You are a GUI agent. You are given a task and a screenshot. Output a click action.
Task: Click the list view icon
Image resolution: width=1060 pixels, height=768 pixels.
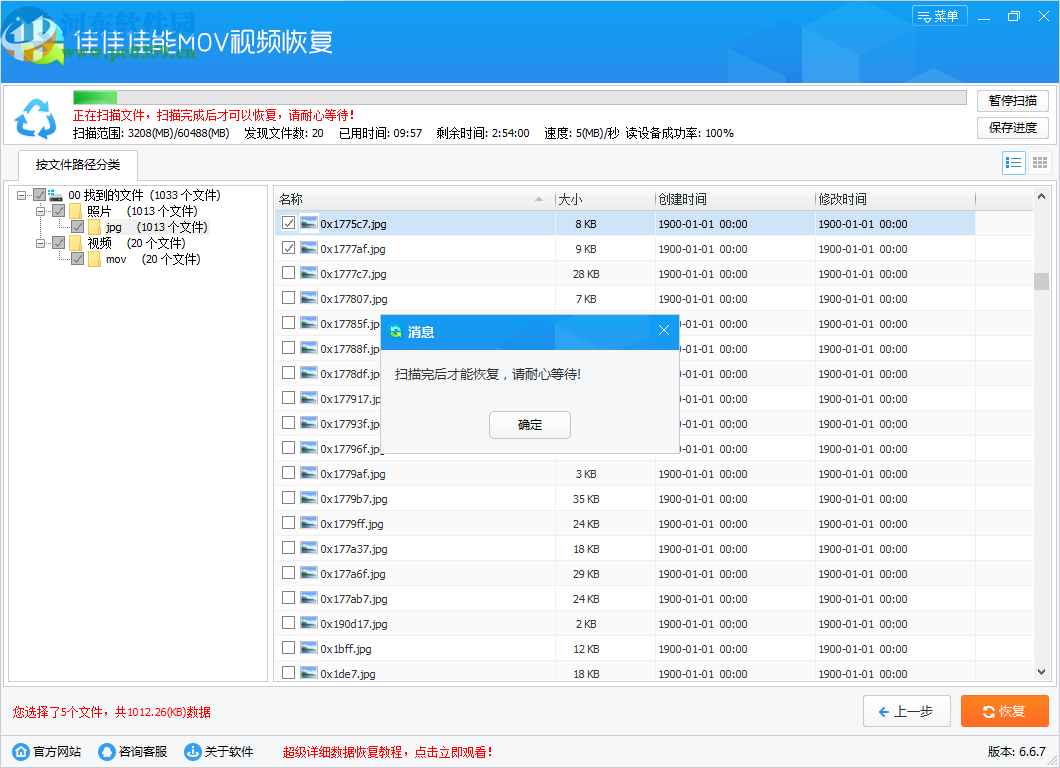point(1013,163)
